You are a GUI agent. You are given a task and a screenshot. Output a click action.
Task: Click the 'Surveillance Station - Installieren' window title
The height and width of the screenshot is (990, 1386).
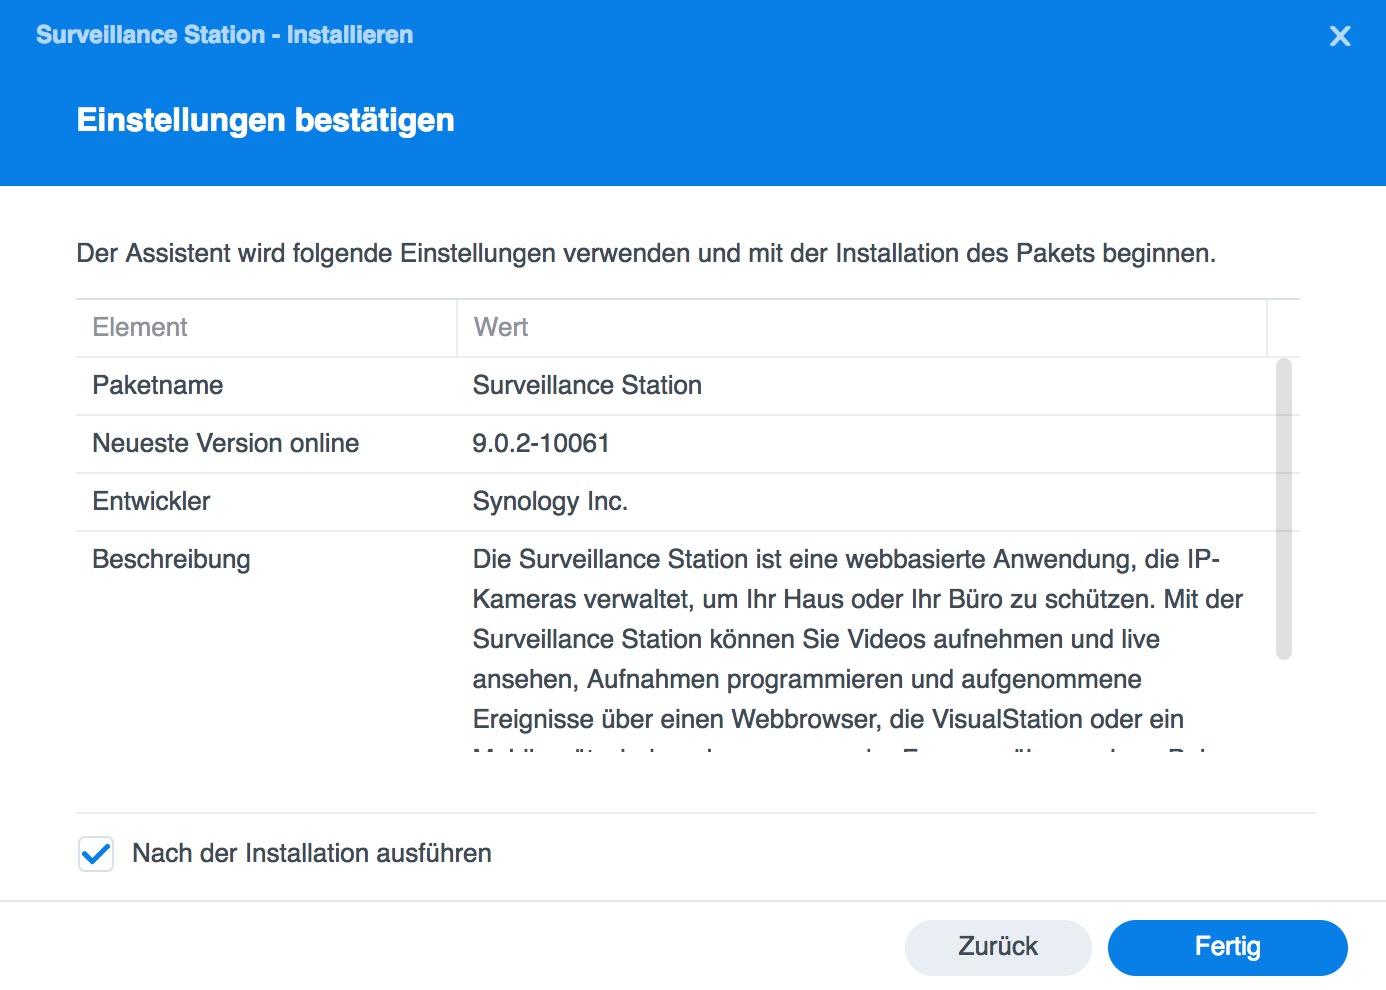tap(224, 35)
